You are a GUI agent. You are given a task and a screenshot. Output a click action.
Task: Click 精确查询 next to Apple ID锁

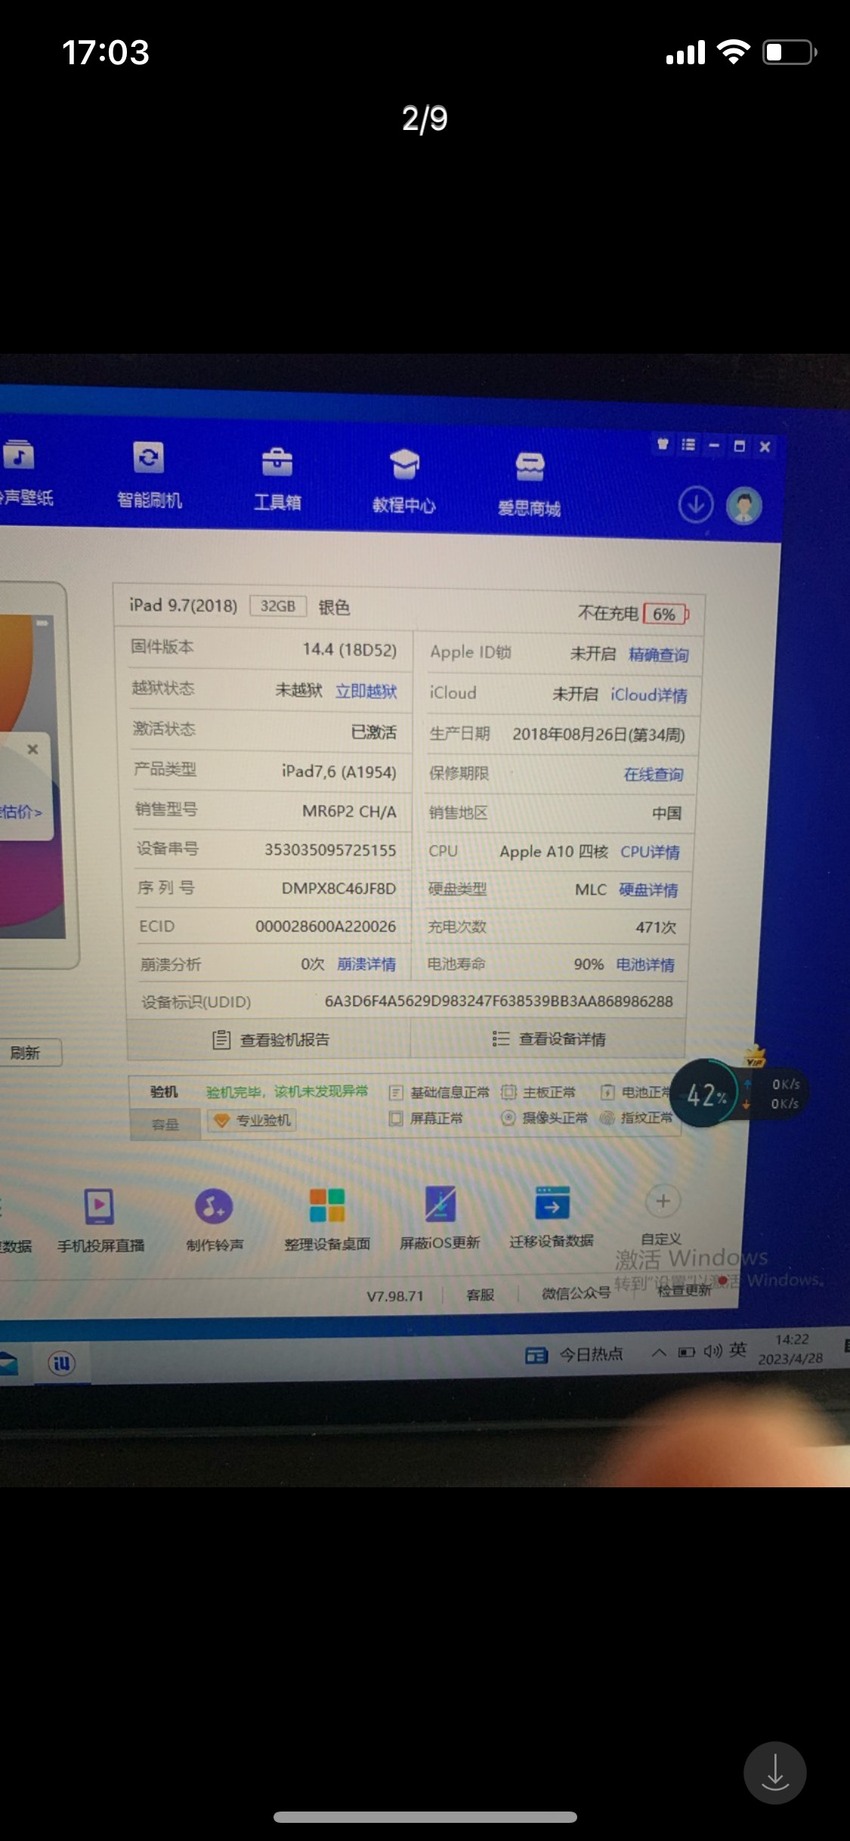(x=658, y=655)
